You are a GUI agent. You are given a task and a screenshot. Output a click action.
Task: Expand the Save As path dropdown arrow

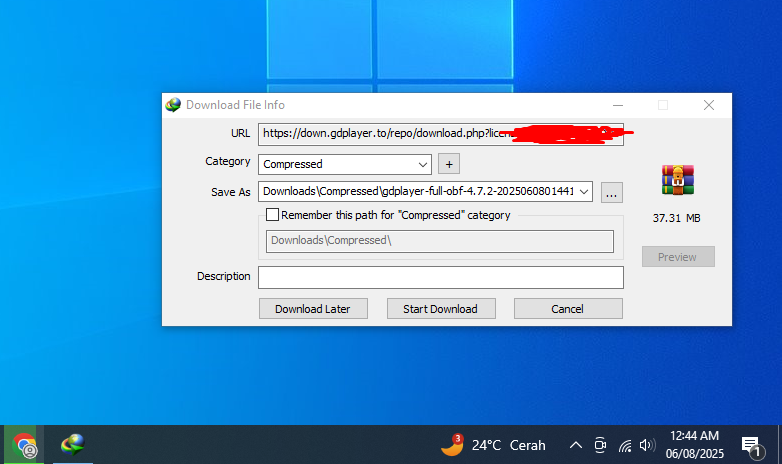(584, 192)
